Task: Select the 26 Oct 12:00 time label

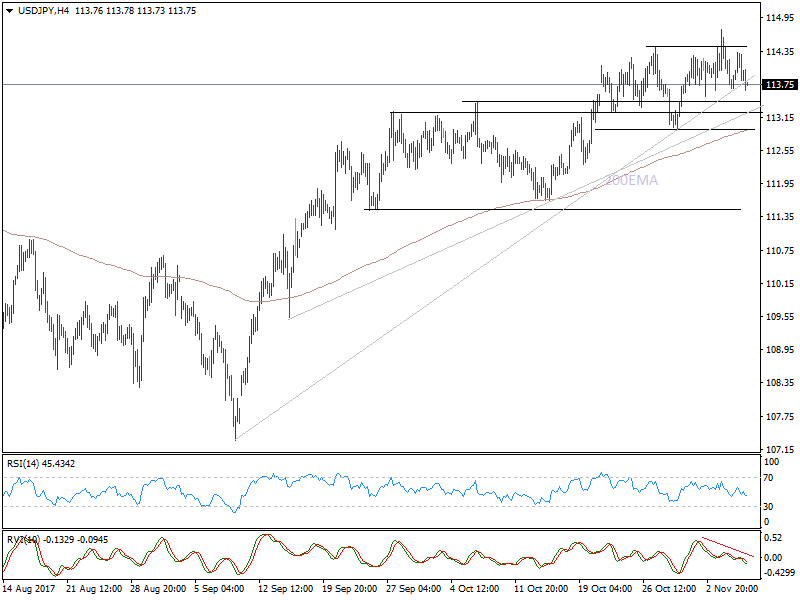Action: pyautogui.click(x=669, y=589)
